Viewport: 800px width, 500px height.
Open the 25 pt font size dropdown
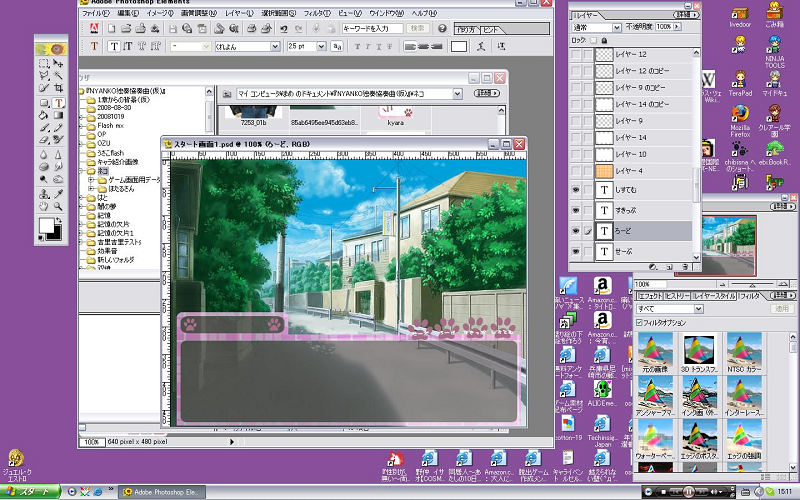pyautogui.click(x=321, y=46)
